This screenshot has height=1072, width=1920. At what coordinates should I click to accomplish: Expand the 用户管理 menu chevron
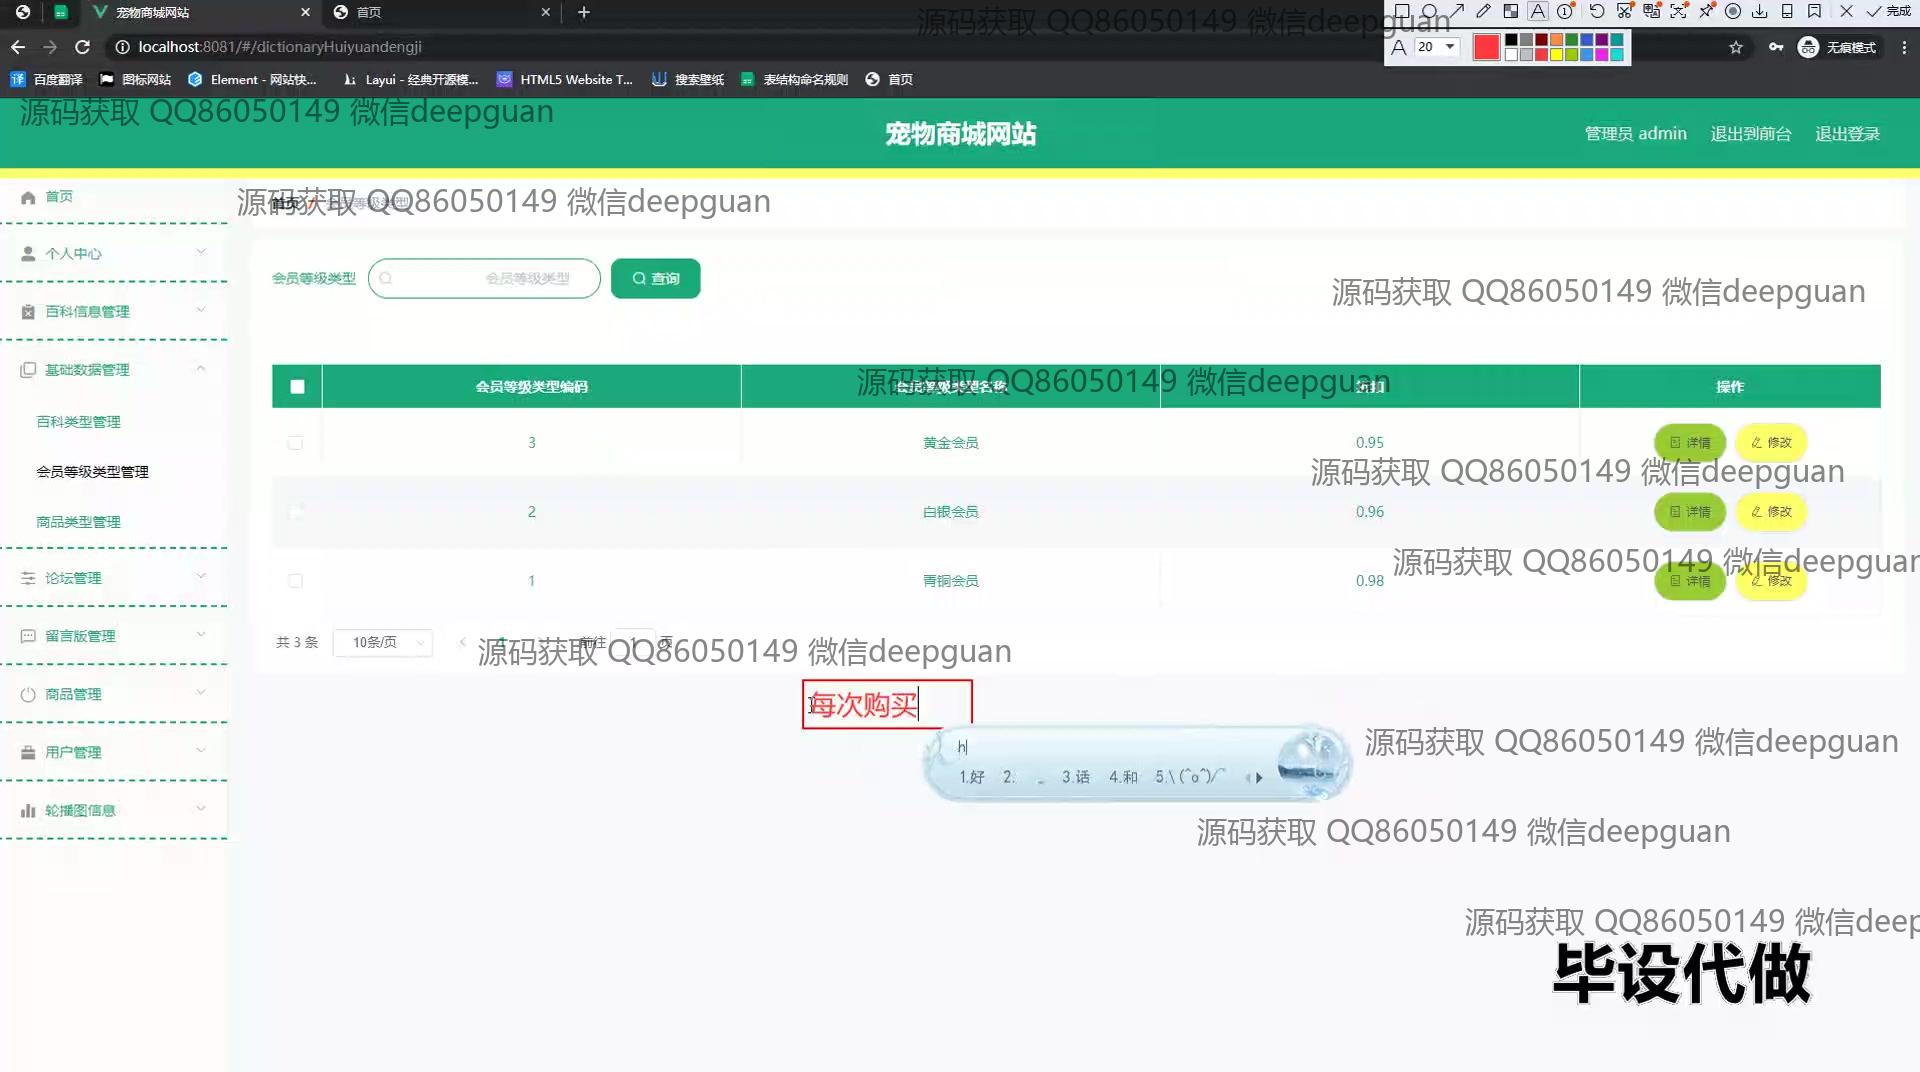[201, 750]
